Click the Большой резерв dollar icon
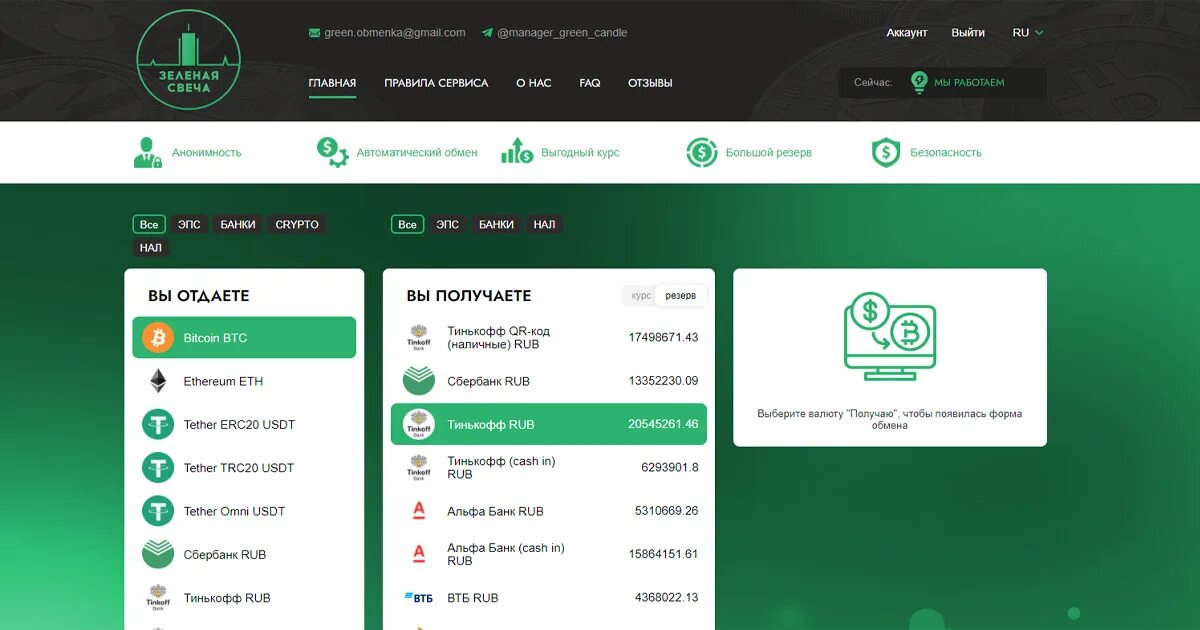1200x630 pixels. coord(702,152)
